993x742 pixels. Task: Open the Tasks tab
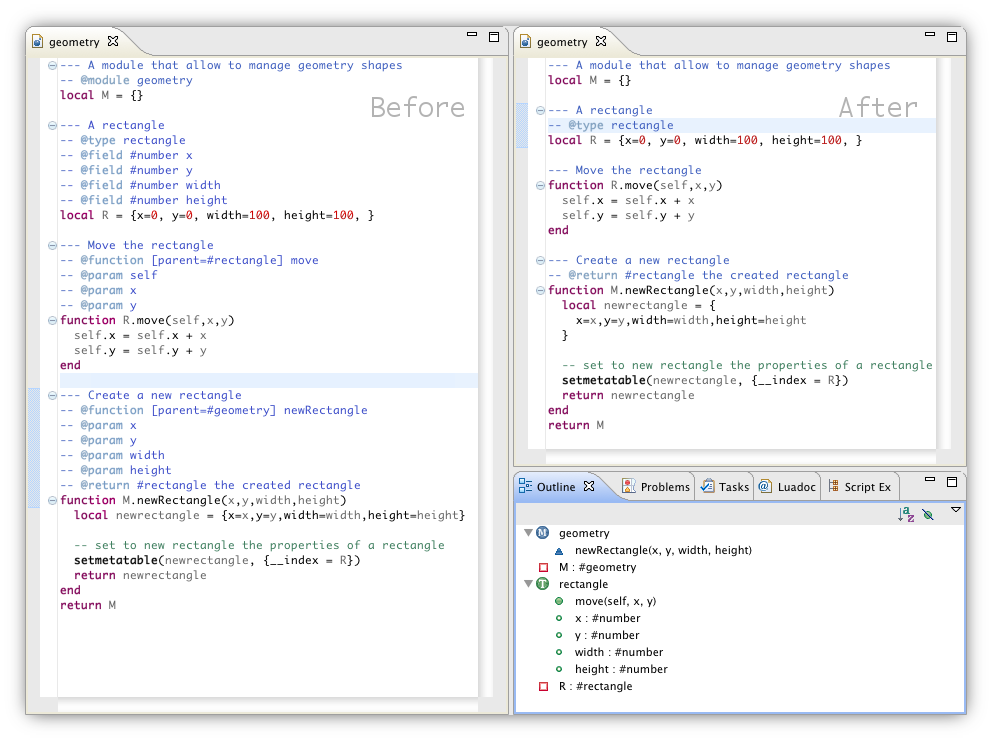click(725, 486)
